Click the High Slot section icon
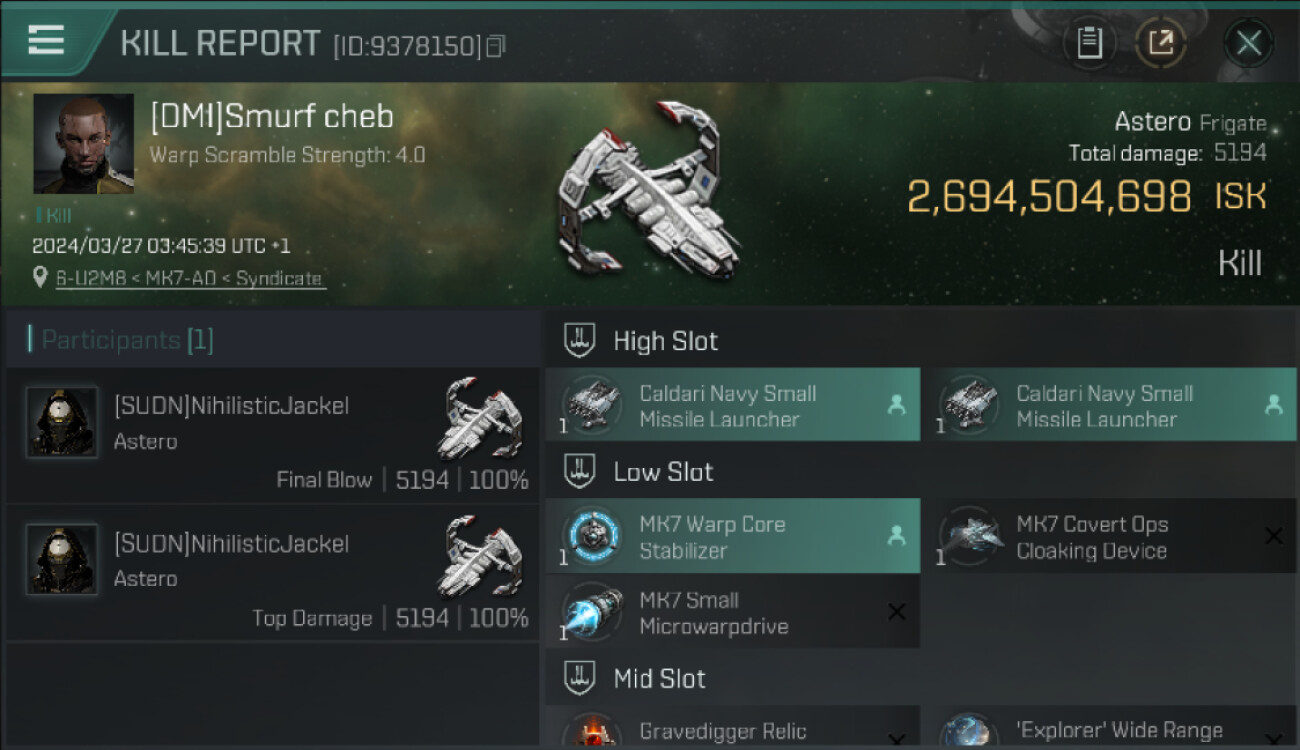The height and width of the screenshot is (750, 1300). (x=580, y=341)
